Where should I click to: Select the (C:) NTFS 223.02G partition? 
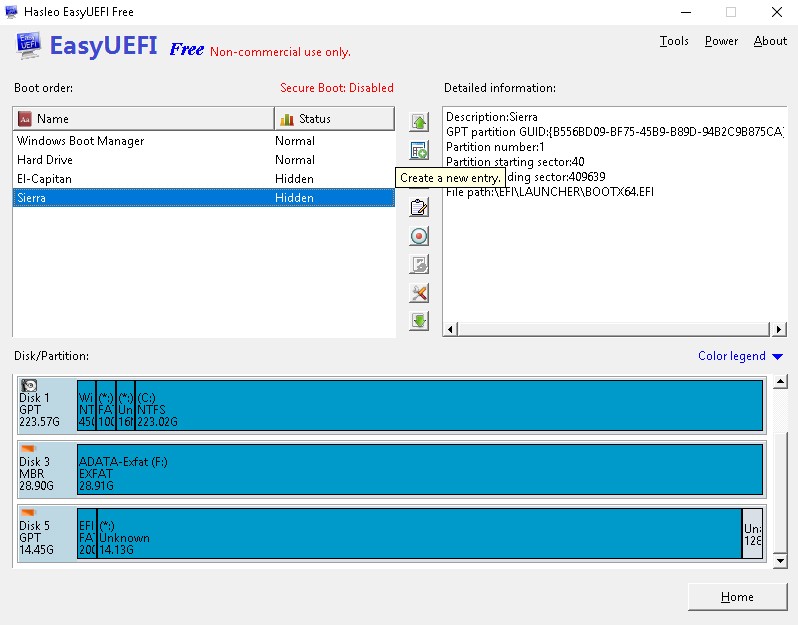(449, 405)
